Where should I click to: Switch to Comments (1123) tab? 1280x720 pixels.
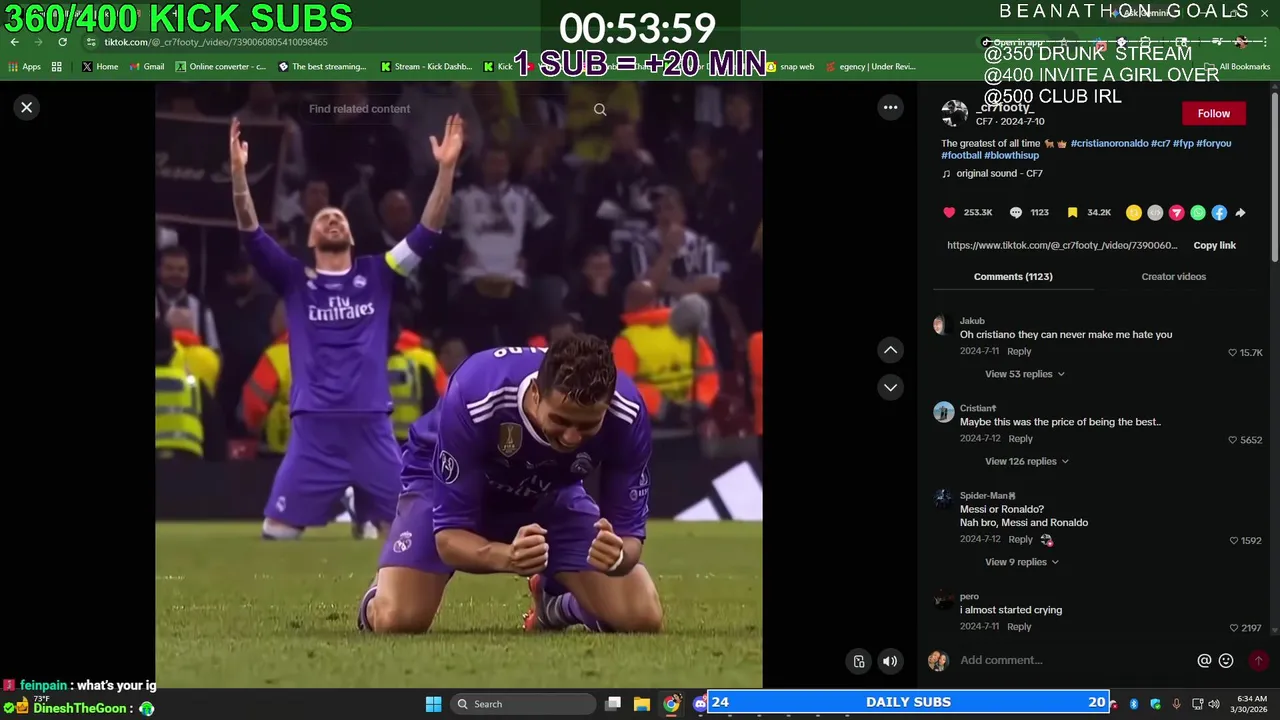pos(1013,276)
